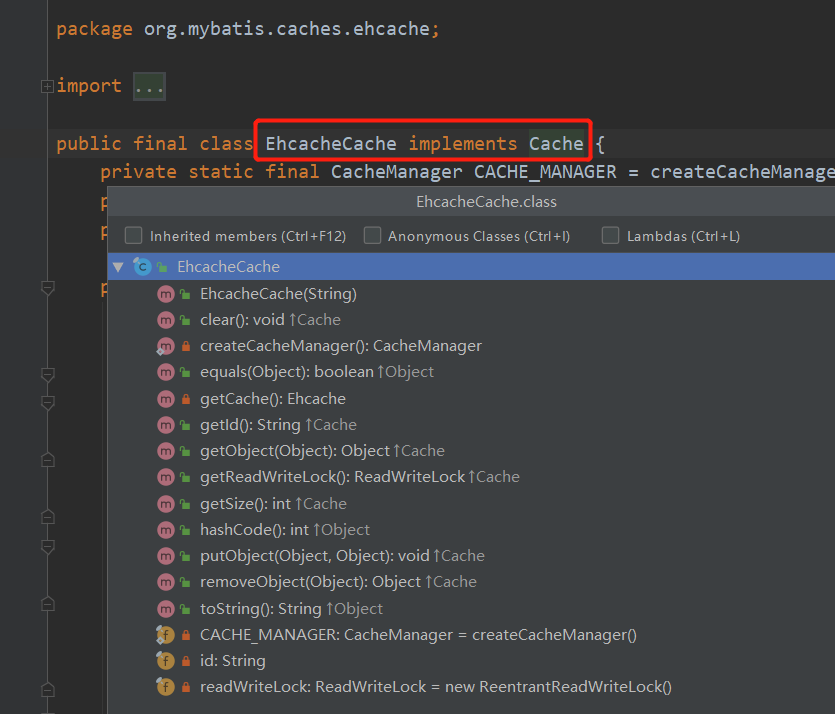Image resolution: width=835 pixels, height=714 pixels.
Task: Click the method icon beside getSize()
Action: pos(166,504)
